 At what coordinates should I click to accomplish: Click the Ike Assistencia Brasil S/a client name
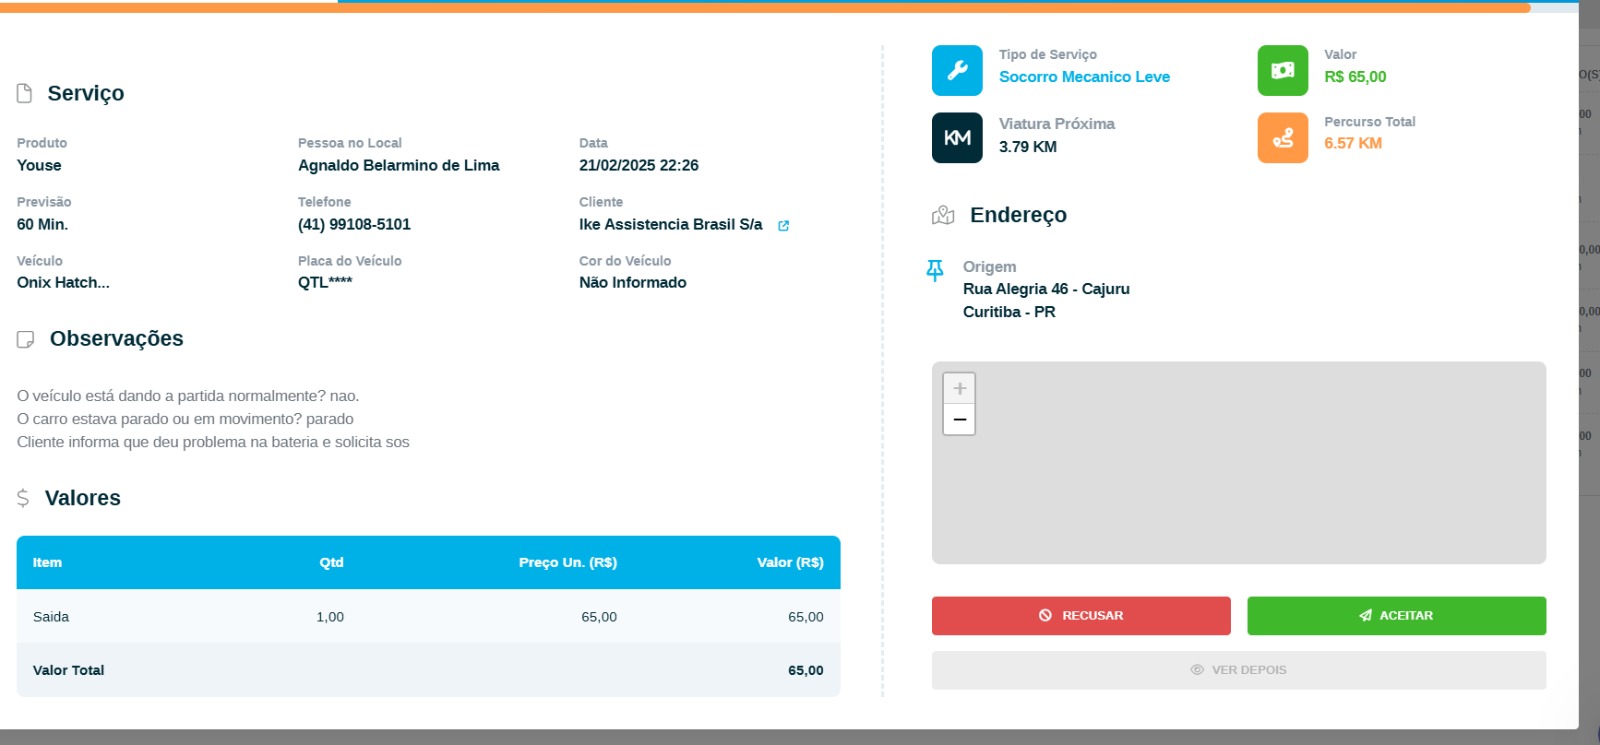pos(670,225)
